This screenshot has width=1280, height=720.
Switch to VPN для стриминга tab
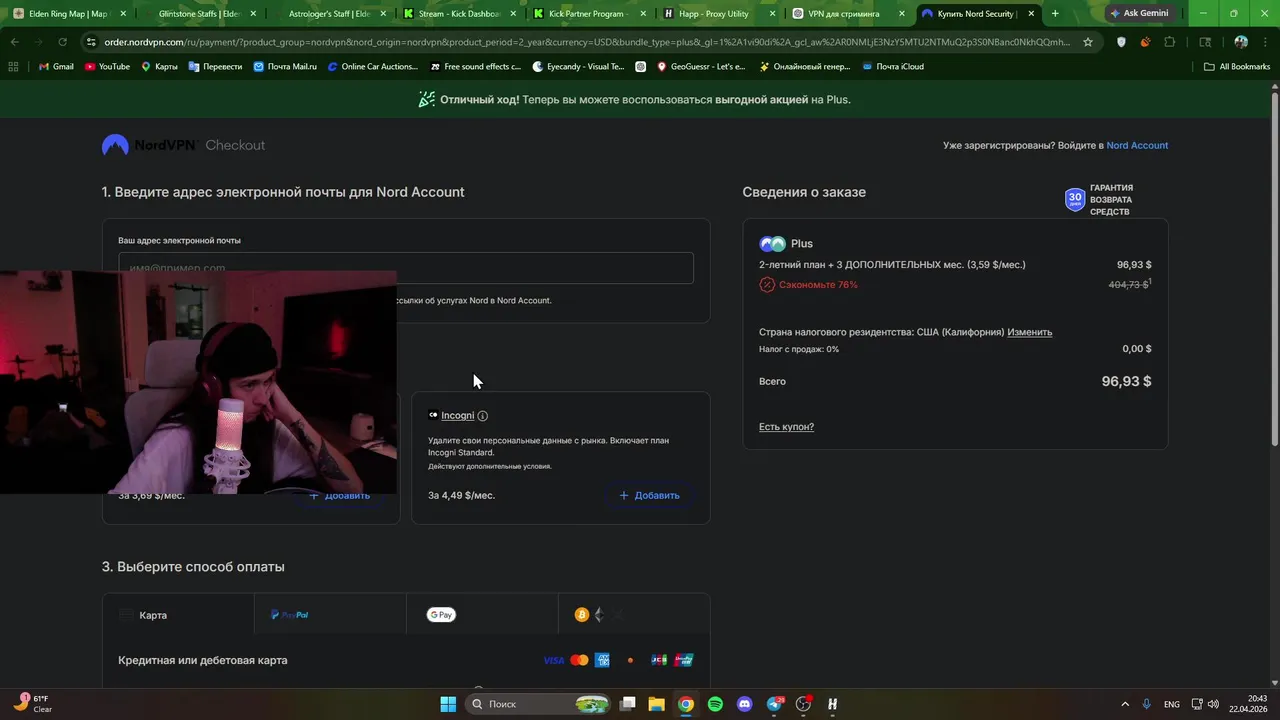pos(850,14)
